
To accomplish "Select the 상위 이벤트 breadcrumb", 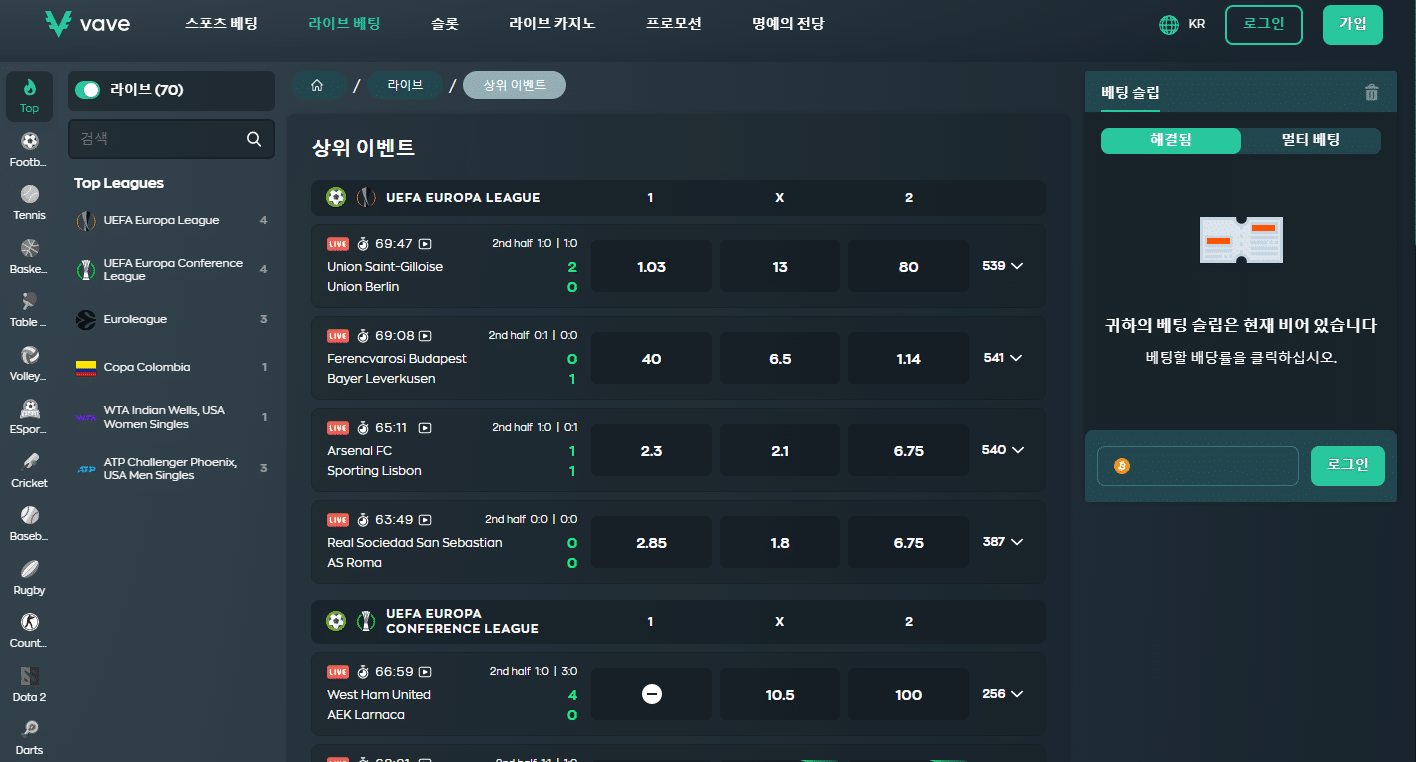I will (x=514, y=86).
